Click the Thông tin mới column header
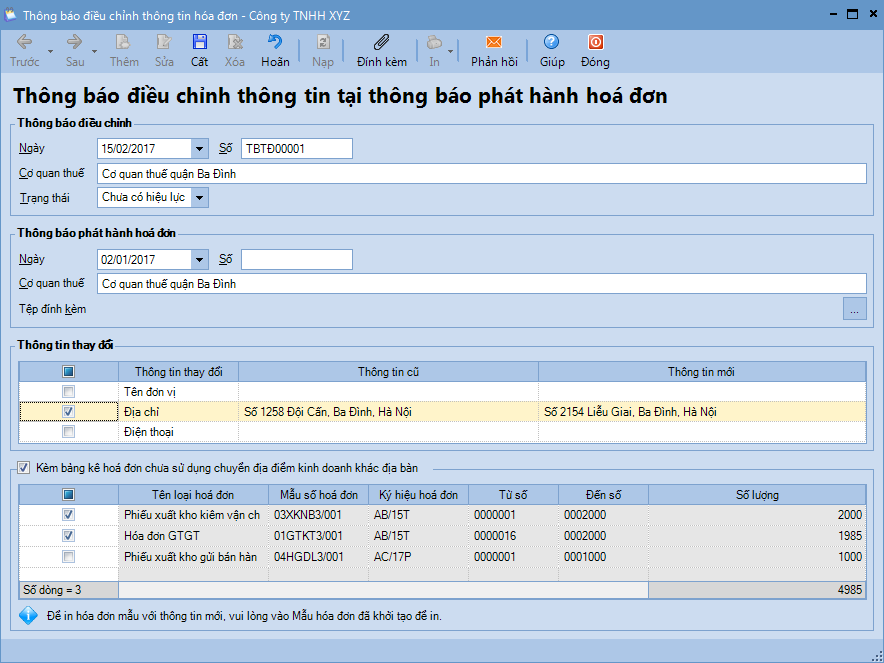The width and height of the screenshot is (884, 663). pos(701,372)
